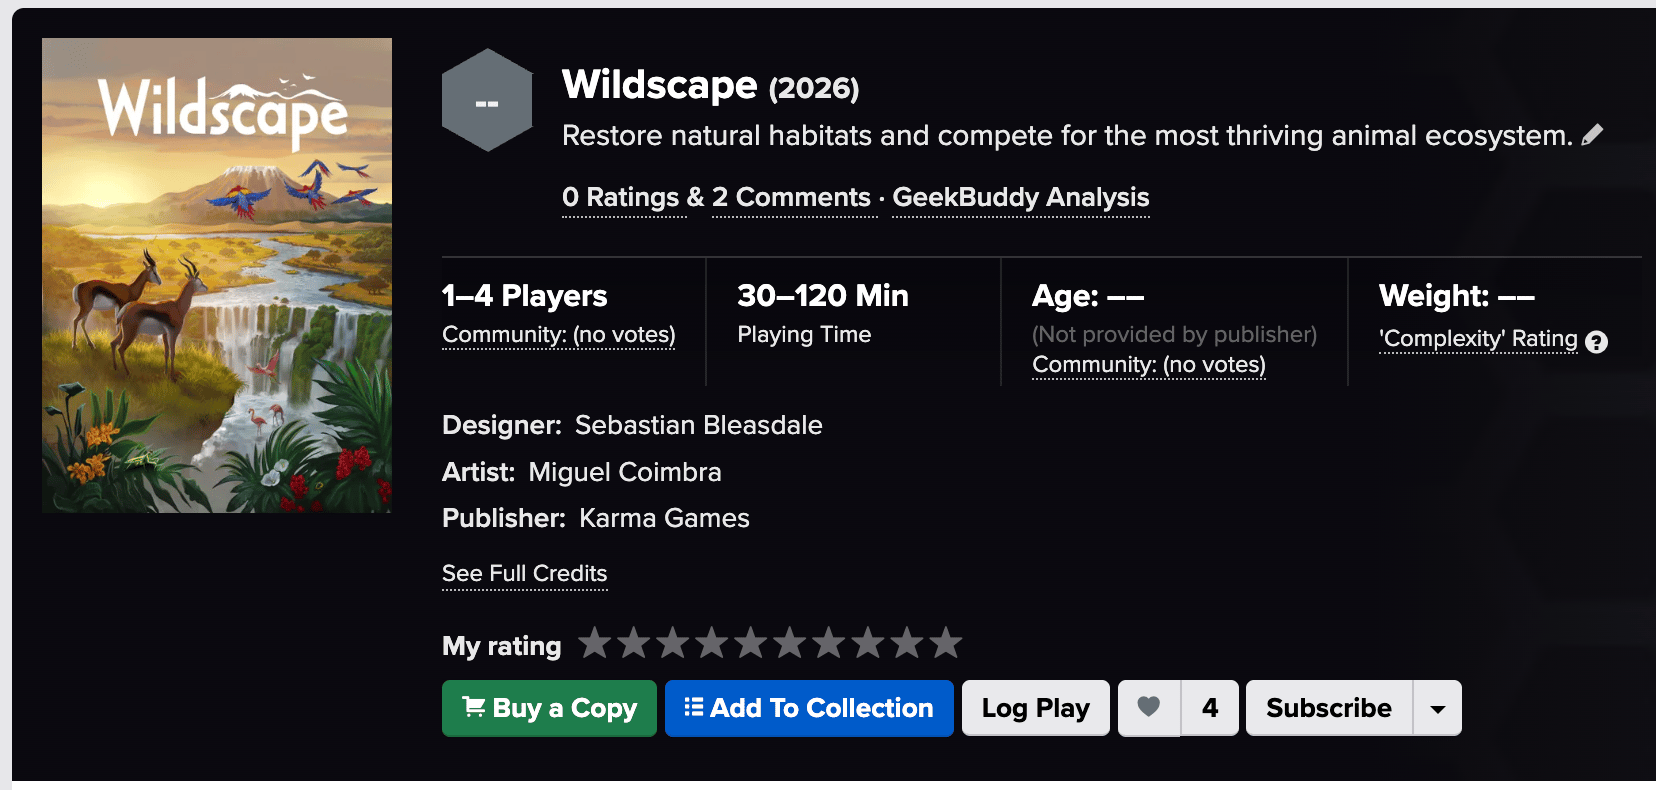Click the fan count number 4
Image resolution: width=1656 pixels, height=790 pixels.
(x=1210, y=708)
